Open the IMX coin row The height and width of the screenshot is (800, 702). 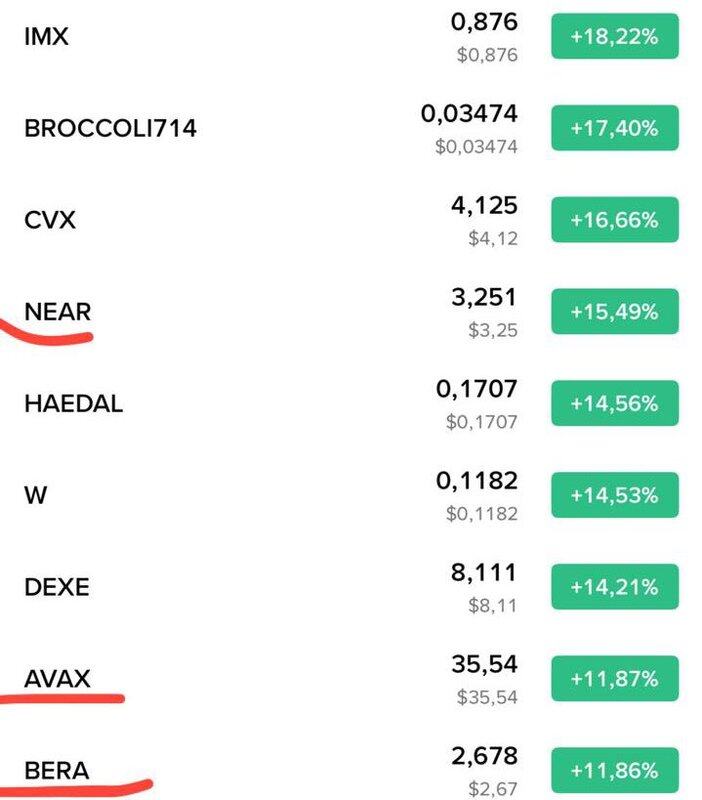351,36
